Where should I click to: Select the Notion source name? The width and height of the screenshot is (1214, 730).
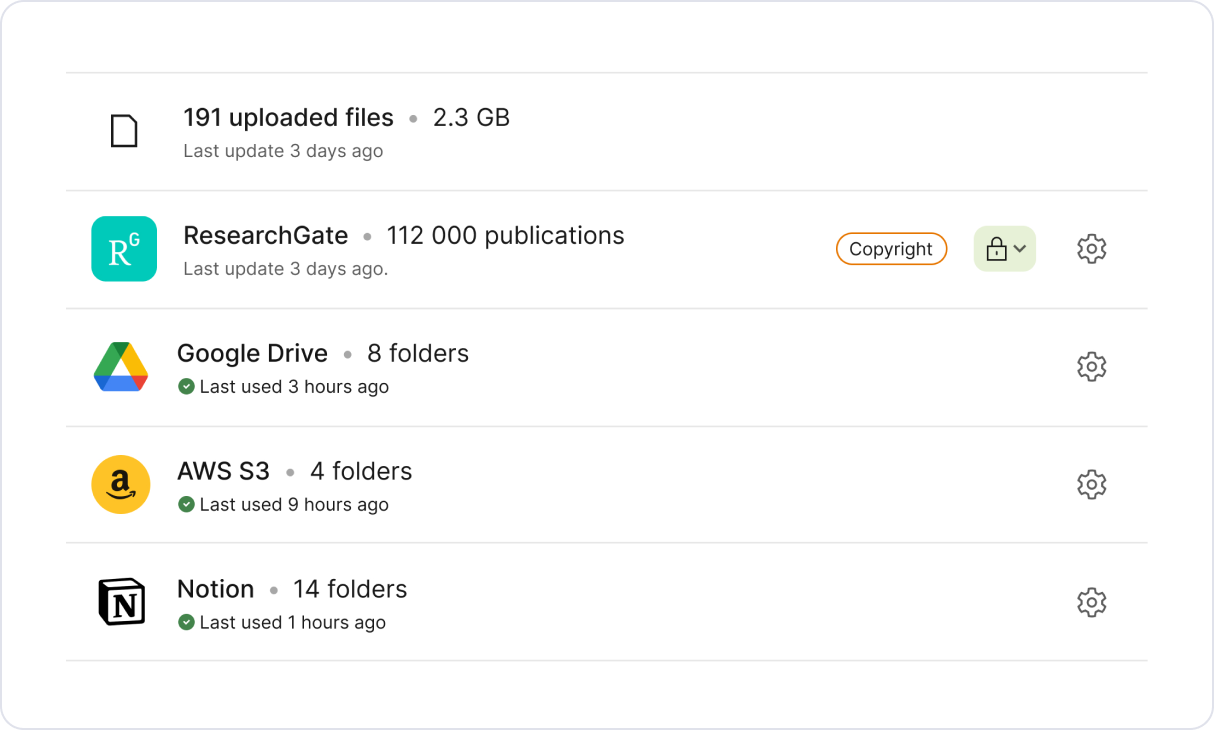[216, 590]
